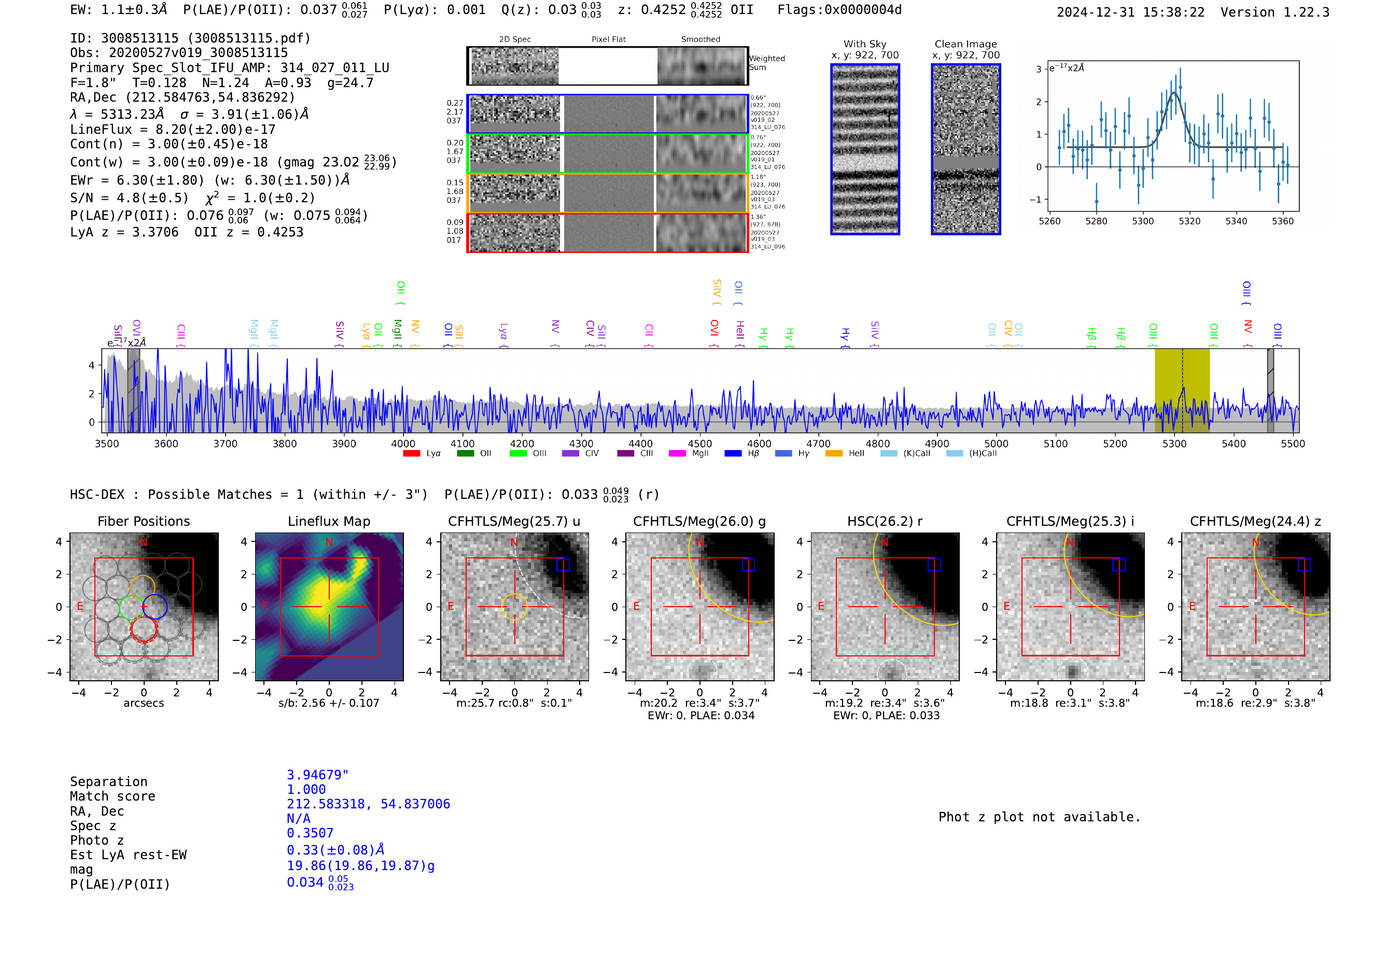The width and height of the screenshot is (1400, 953).
Task: Click the Clean Image cutout
Action: click(966, 149)
